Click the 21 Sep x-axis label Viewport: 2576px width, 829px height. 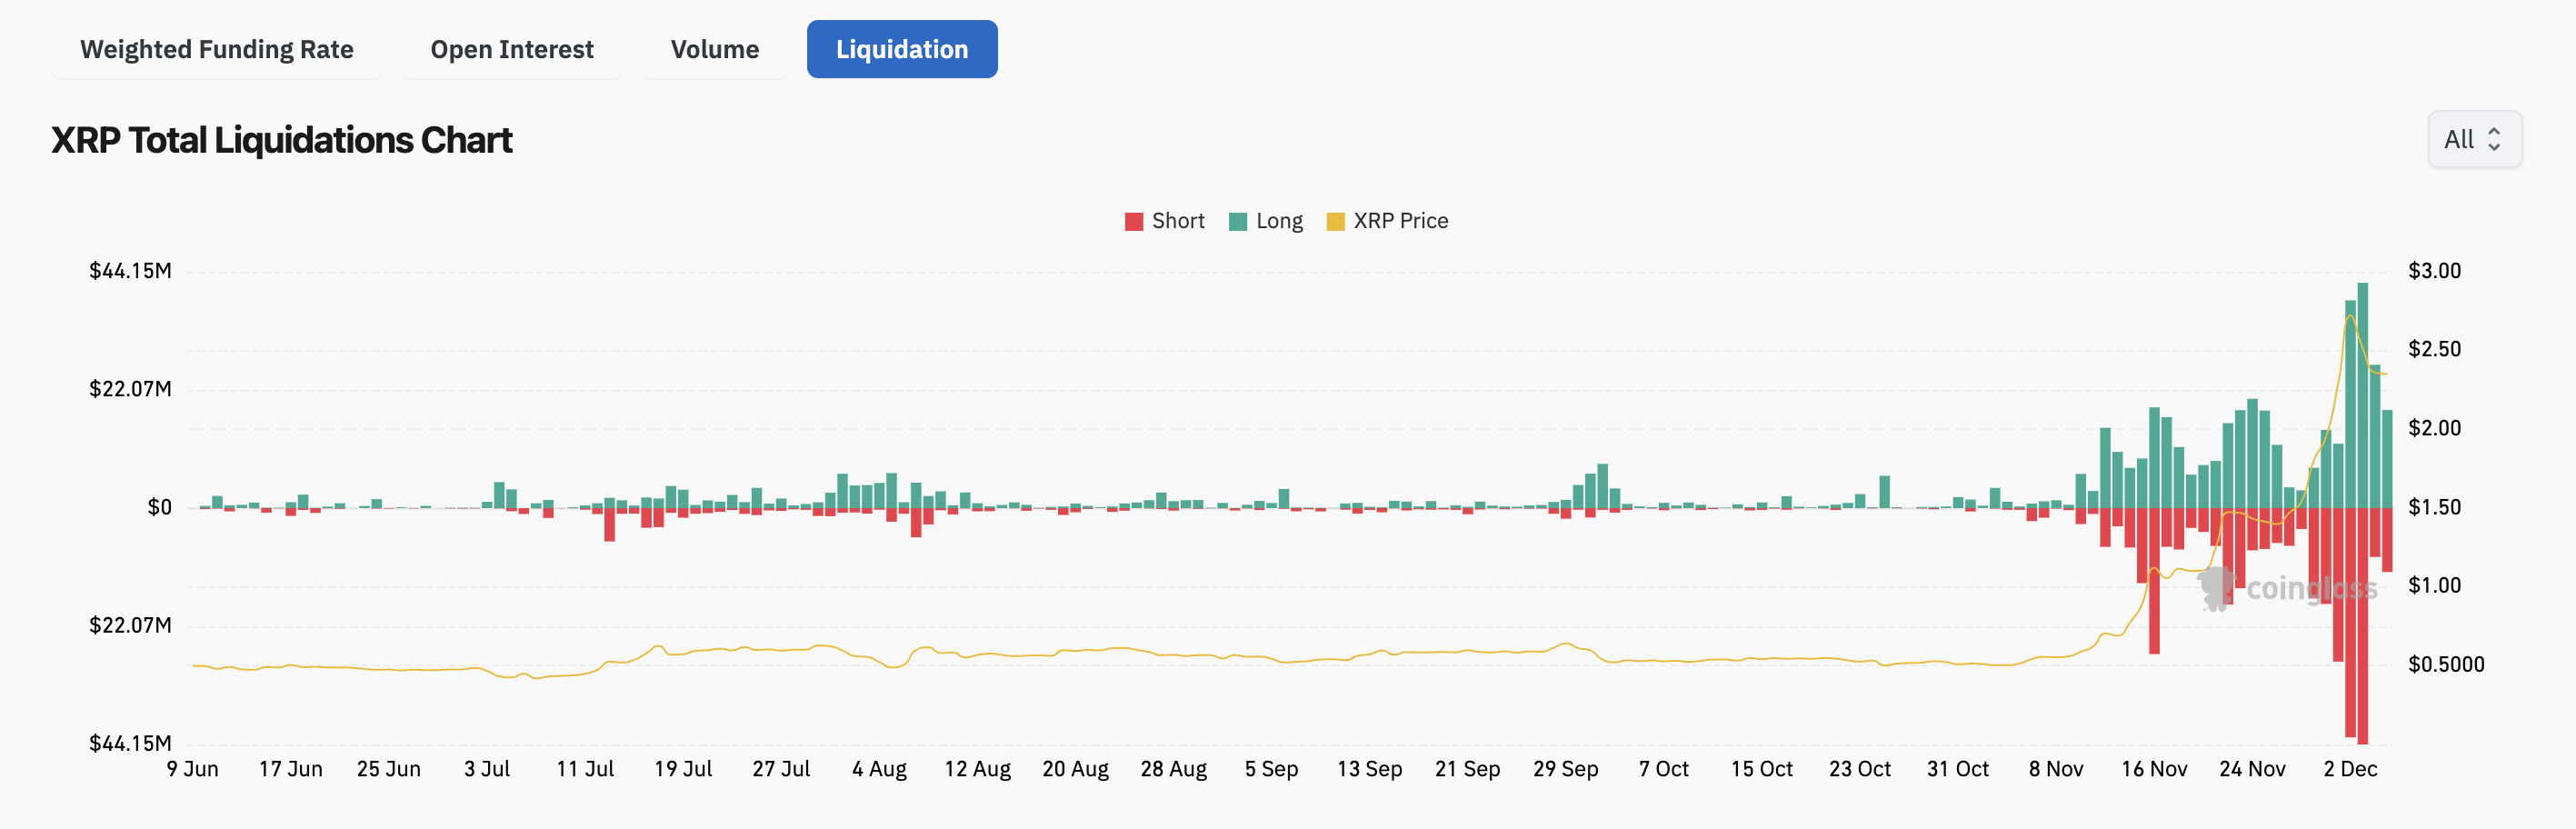[x=1467, y=769]
